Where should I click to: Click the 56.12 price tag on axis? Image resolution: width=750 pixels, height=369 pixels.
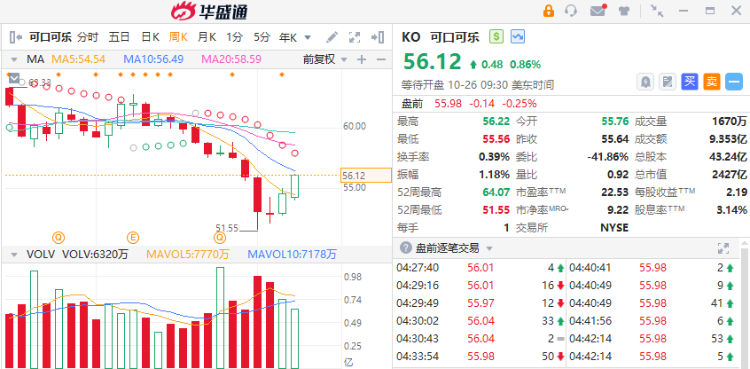click(x=365, y=176)
